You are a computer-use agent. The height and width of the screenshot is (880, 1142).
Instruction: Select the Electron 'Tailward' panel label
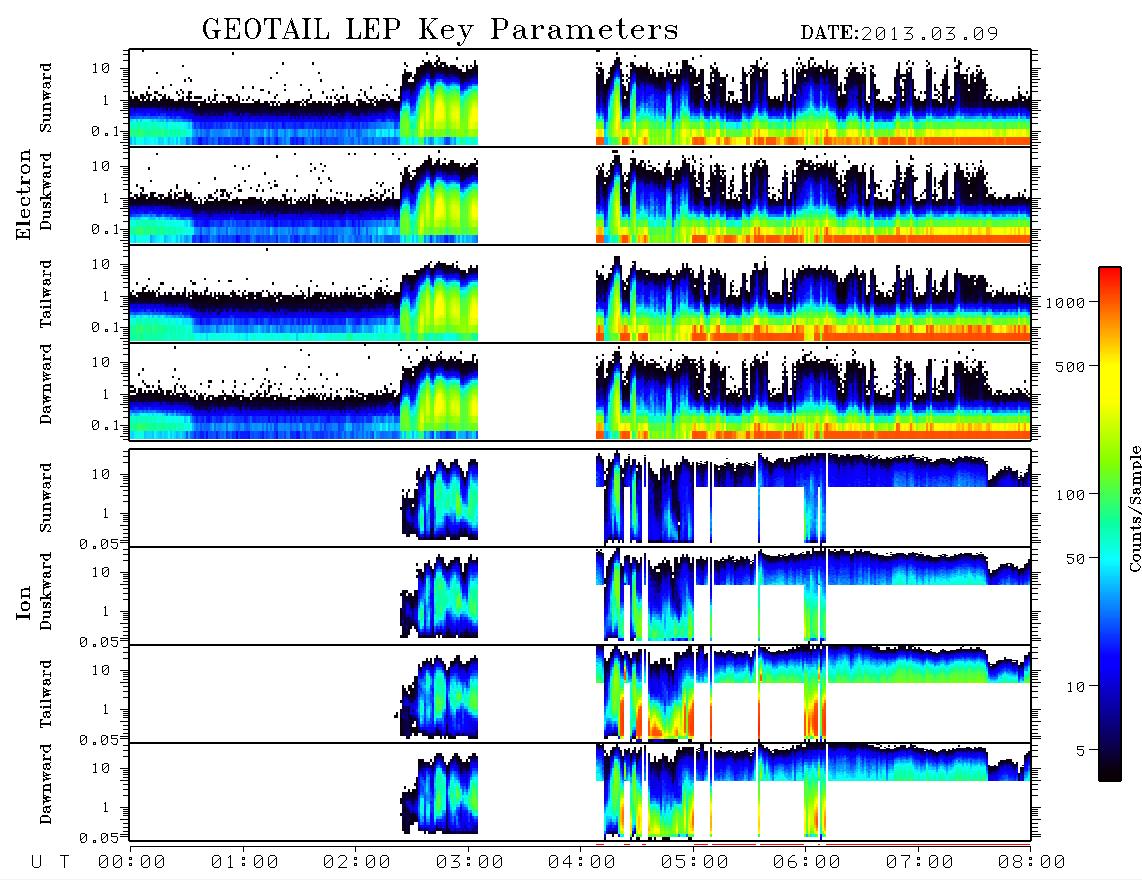pyautogui.click(x=46, y=294)
